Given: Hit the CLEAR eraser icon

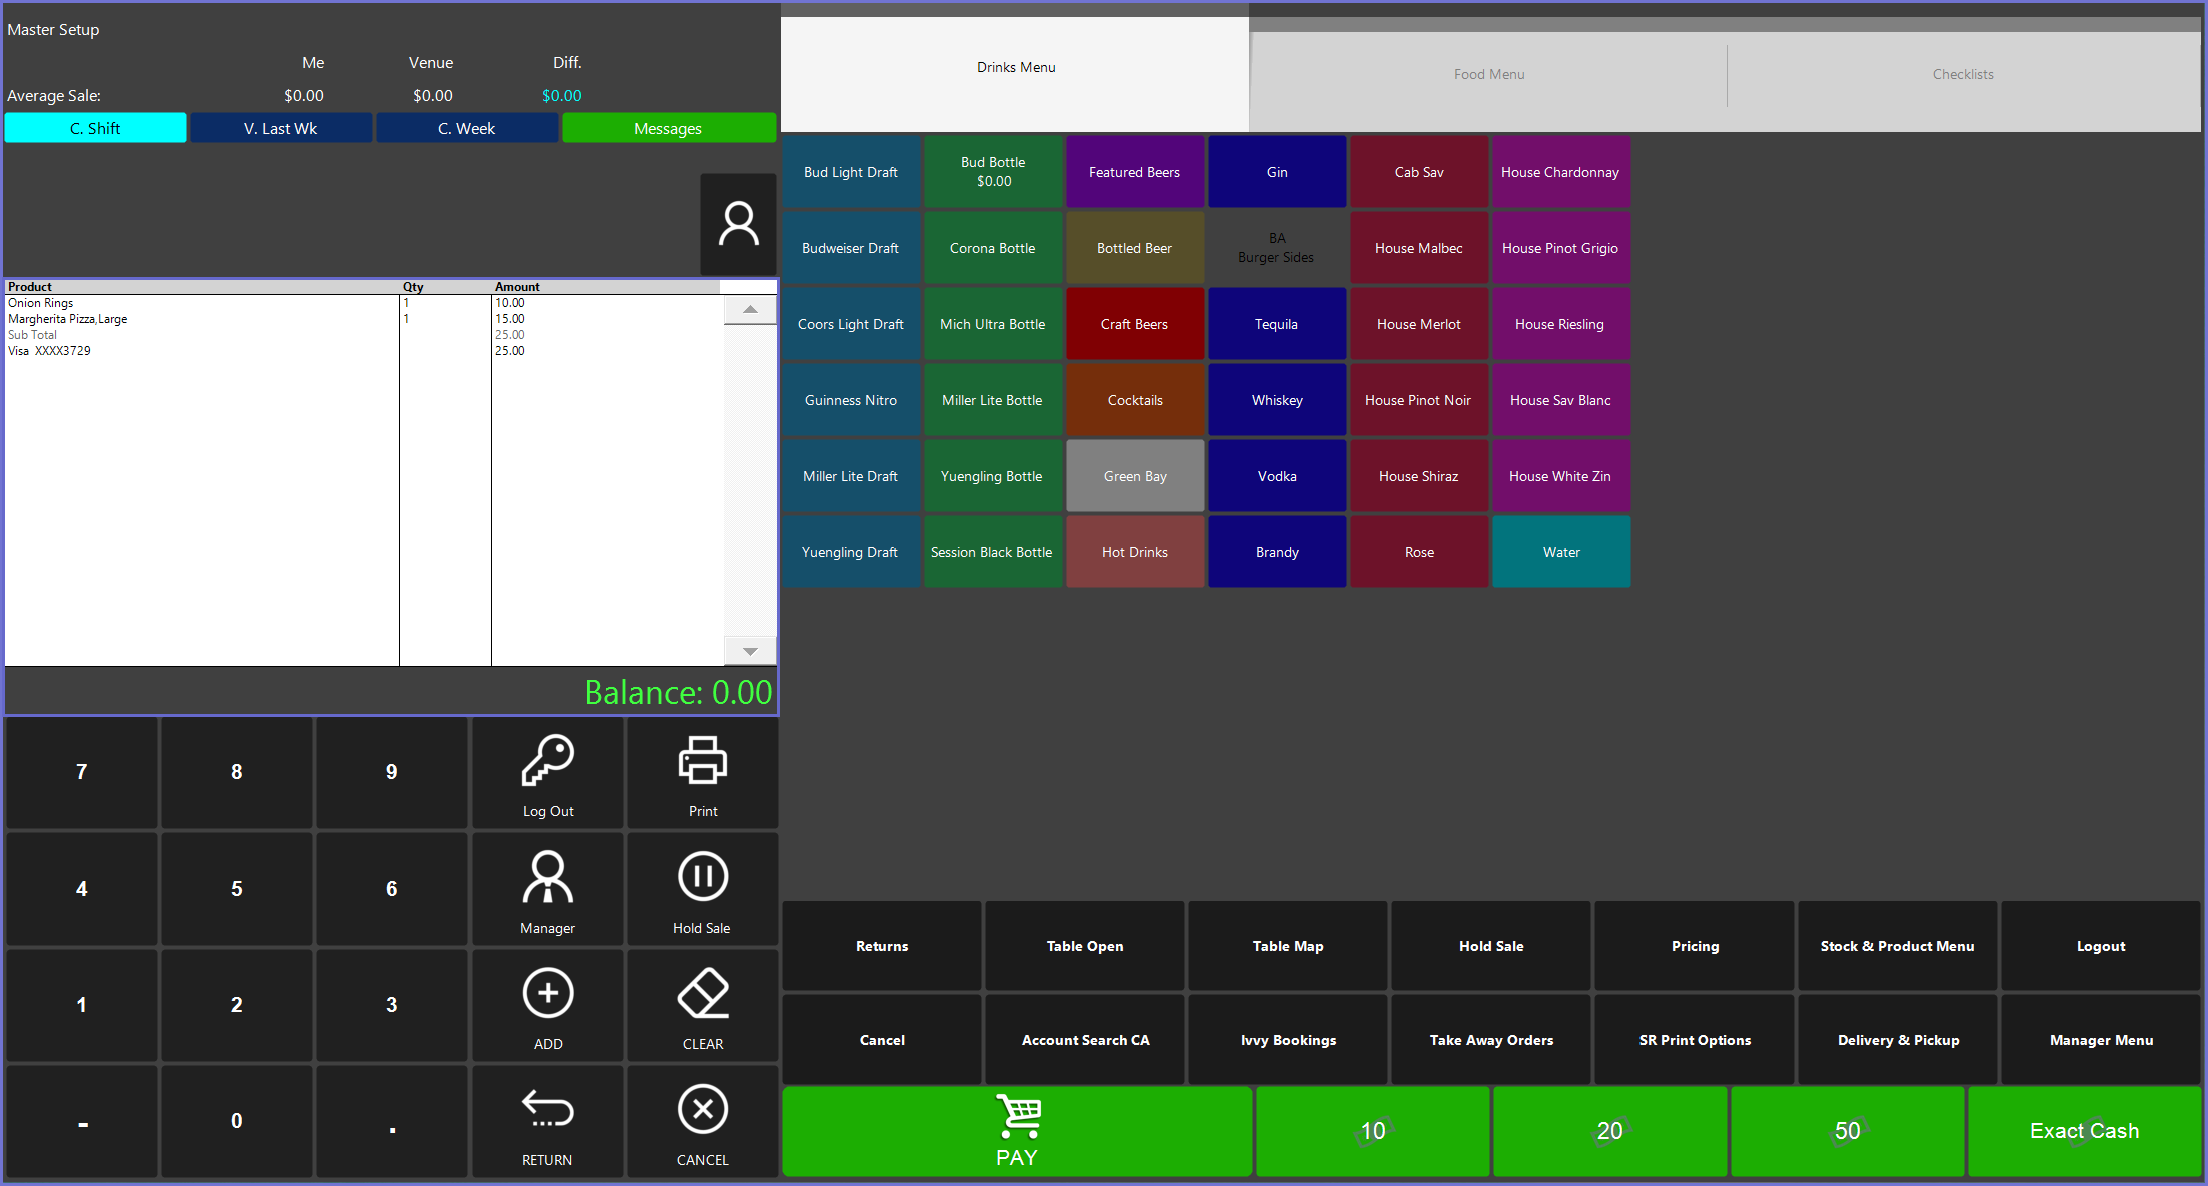Looking at the screenshot, I should click(702, 995).
